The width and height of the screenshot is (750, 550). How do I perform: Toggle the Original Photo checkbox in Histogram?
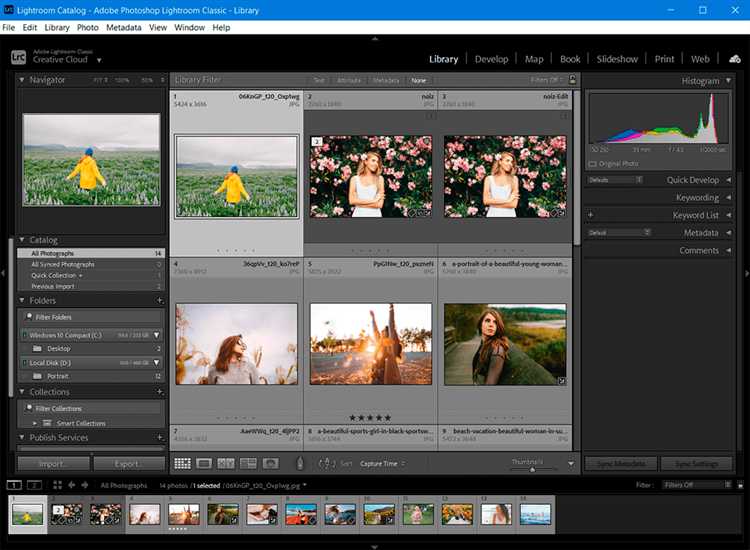point(593,164)
